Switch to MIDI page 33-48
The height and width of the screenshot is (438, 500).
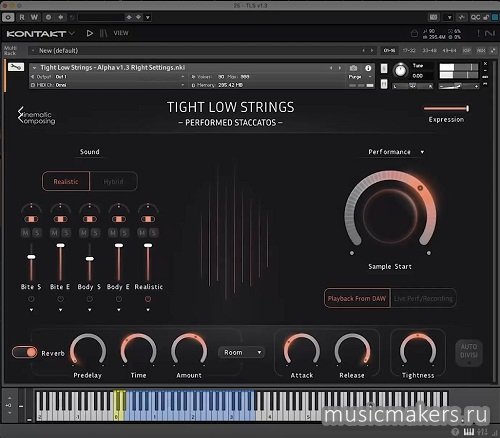click(429, 51)
